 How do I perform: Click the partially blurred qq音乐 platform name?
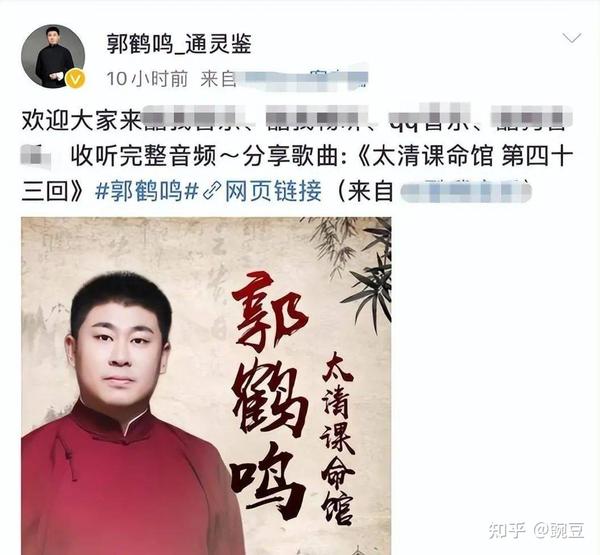(430, 120)
